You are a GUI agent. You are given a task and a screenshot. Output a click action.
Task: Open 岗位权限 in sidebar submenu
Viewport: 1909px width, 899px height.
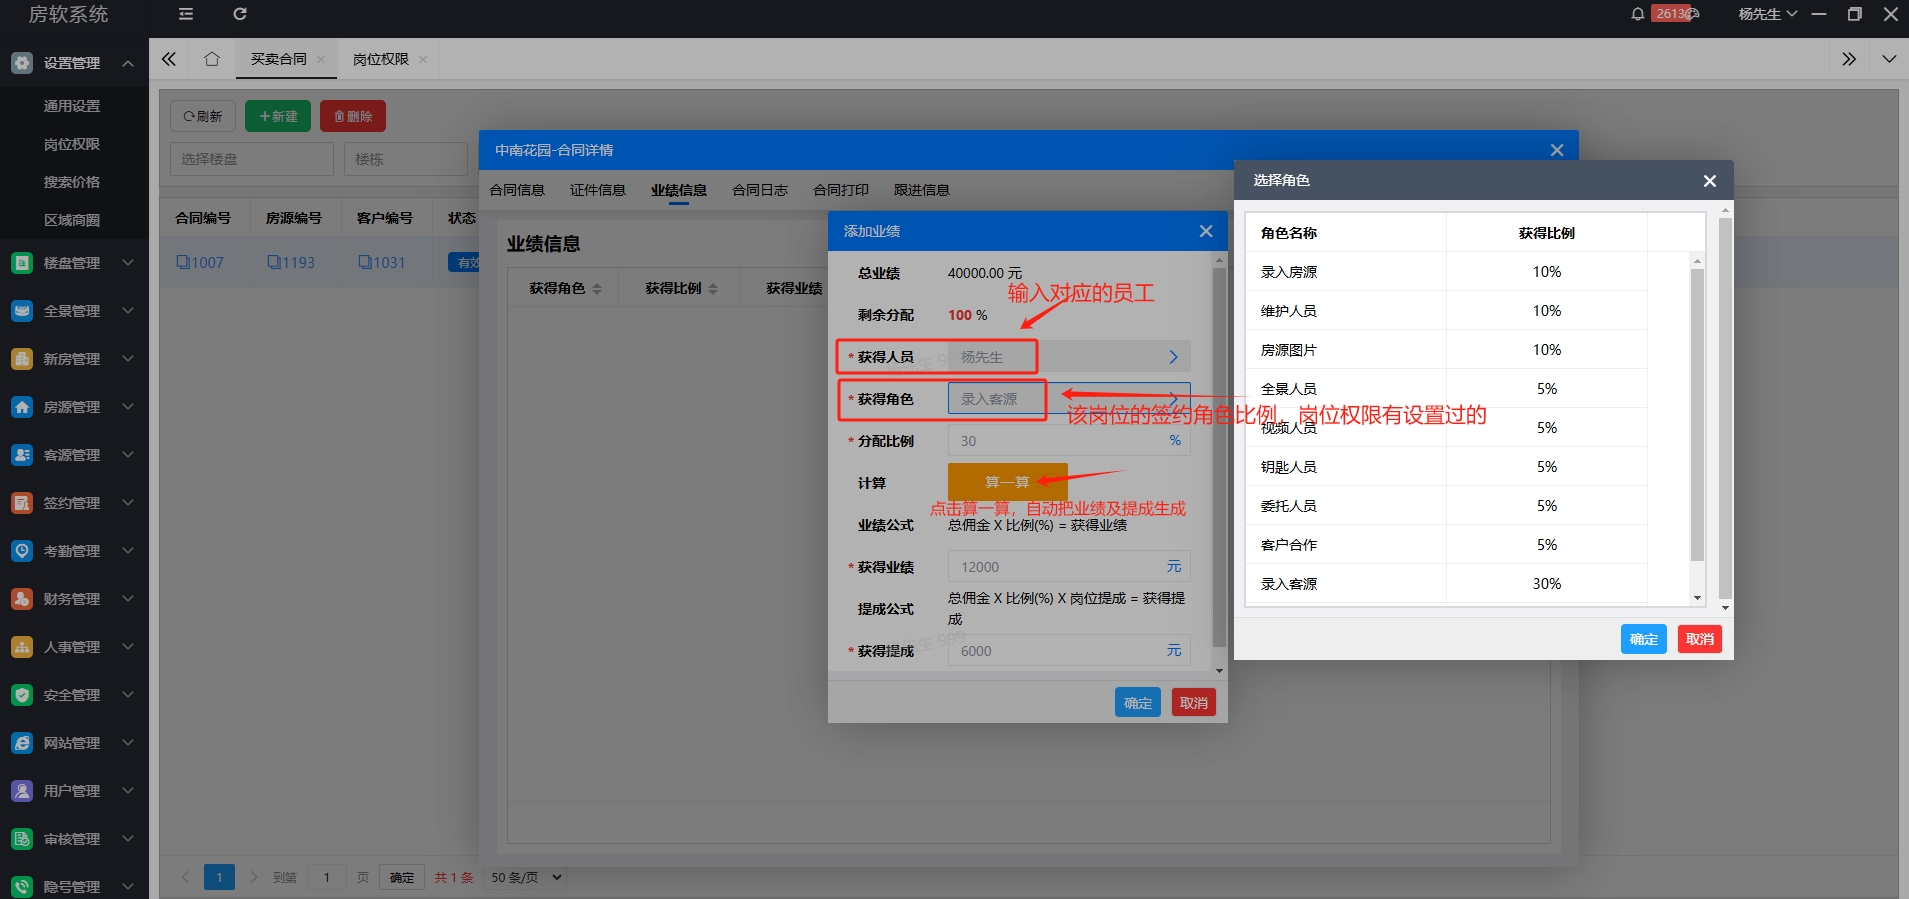[72, 144]
